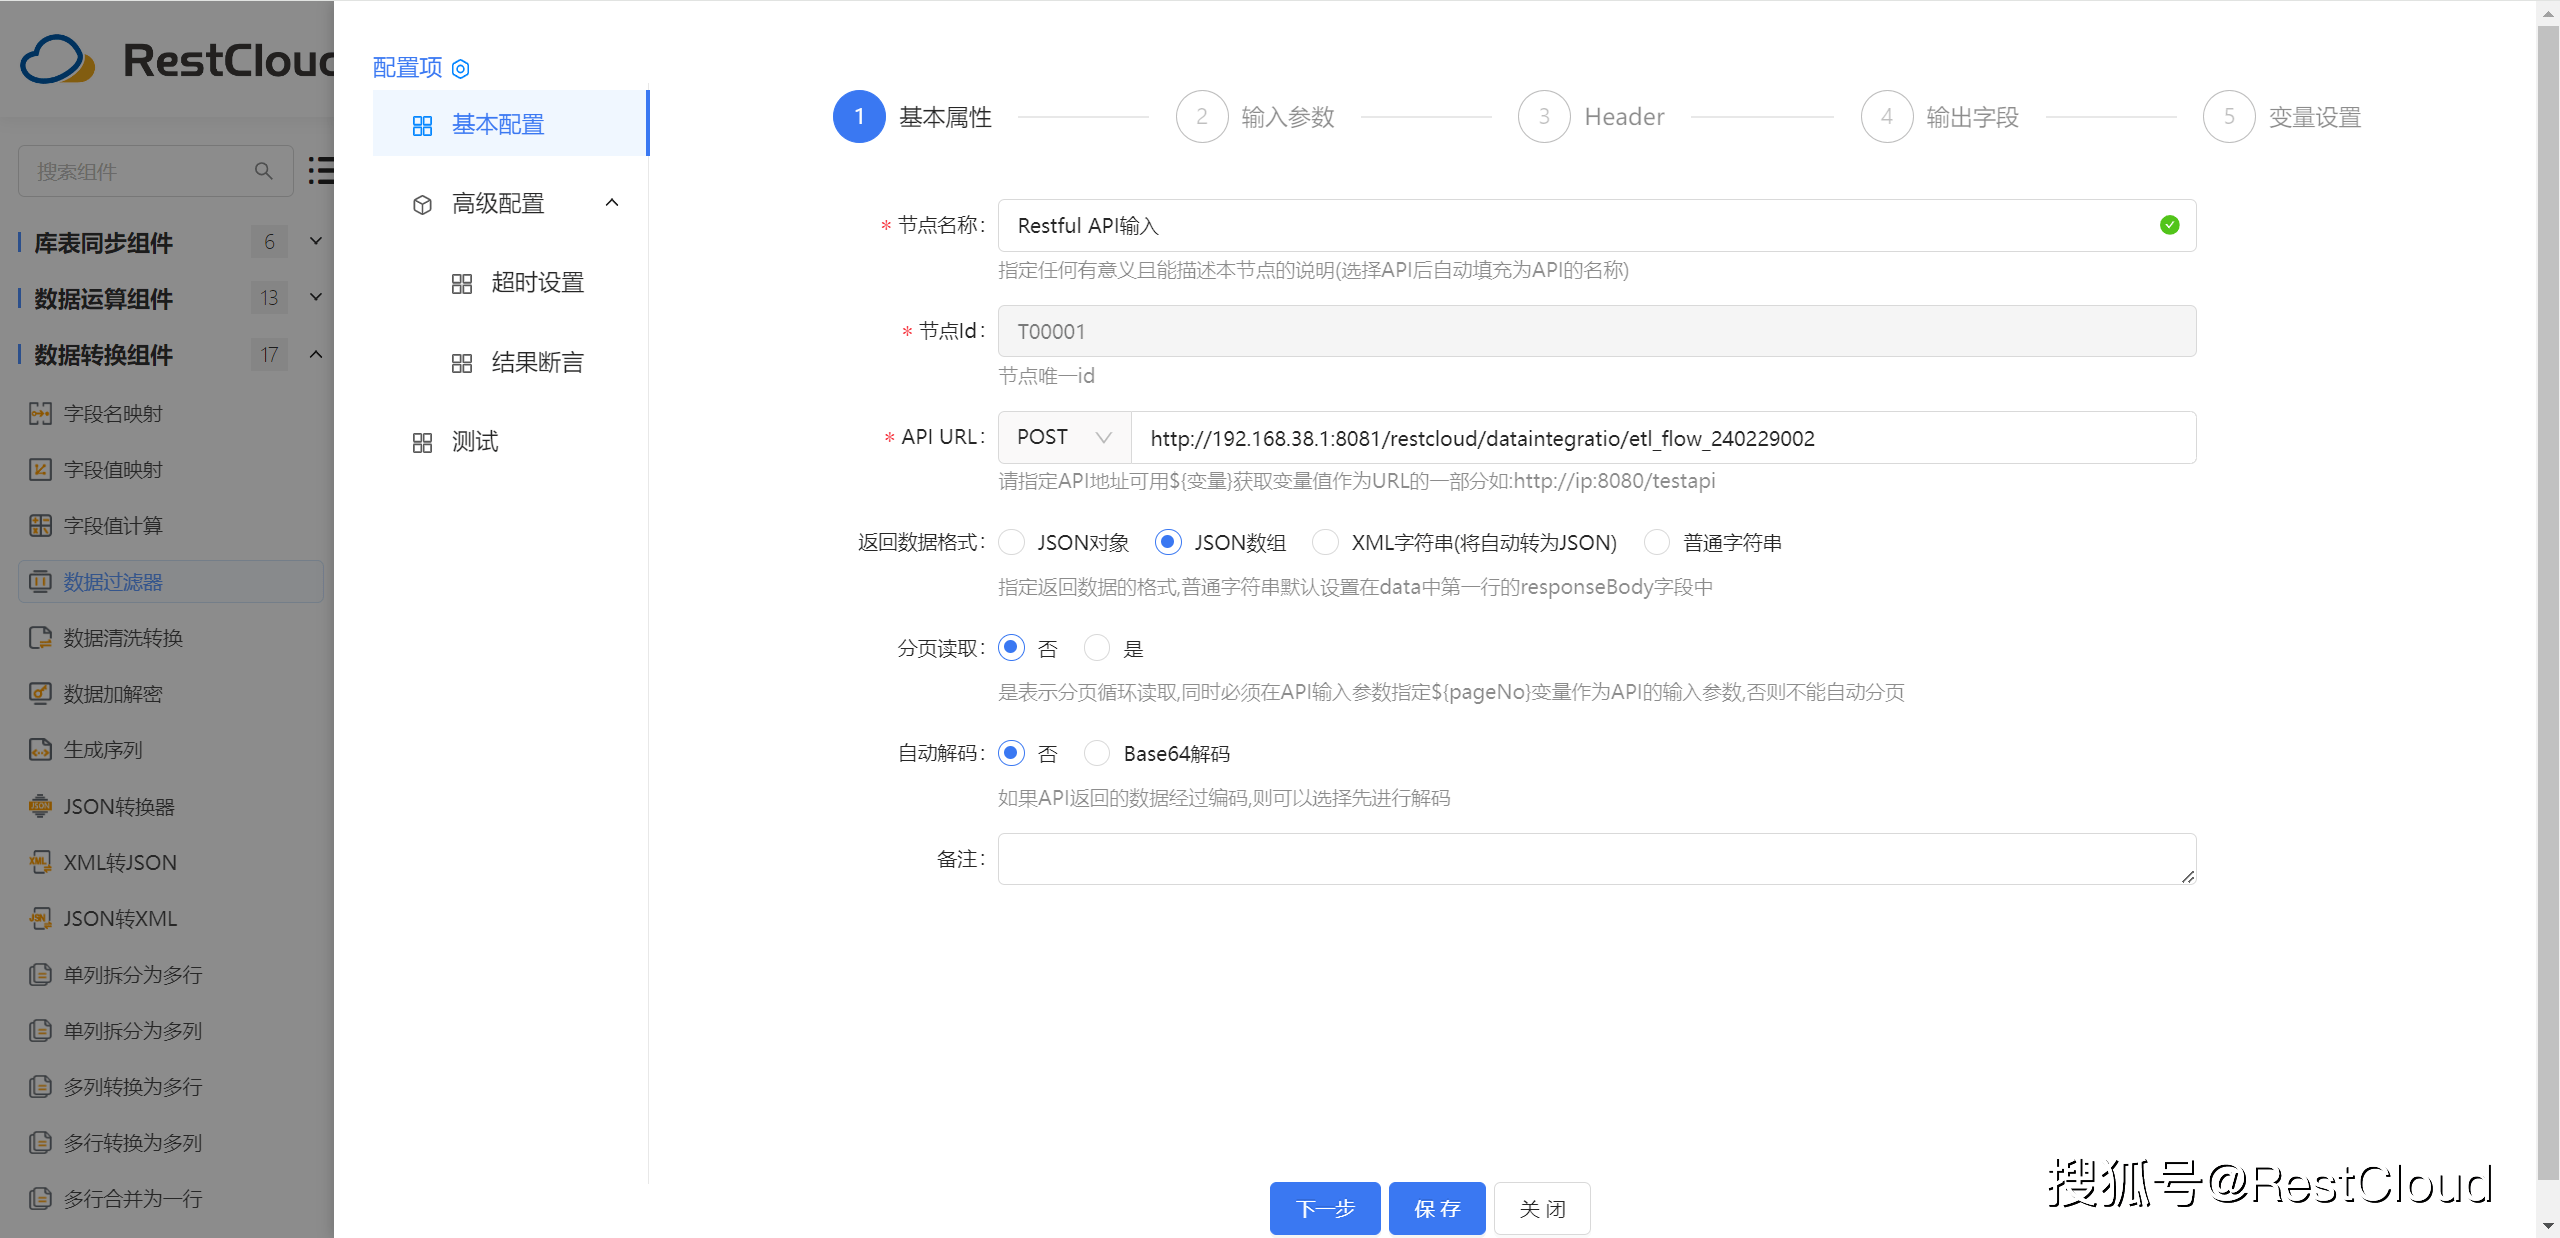Click the JSON转换器 component icon
This screenshot has width=2560, height=1238.
tap(40, 806)
